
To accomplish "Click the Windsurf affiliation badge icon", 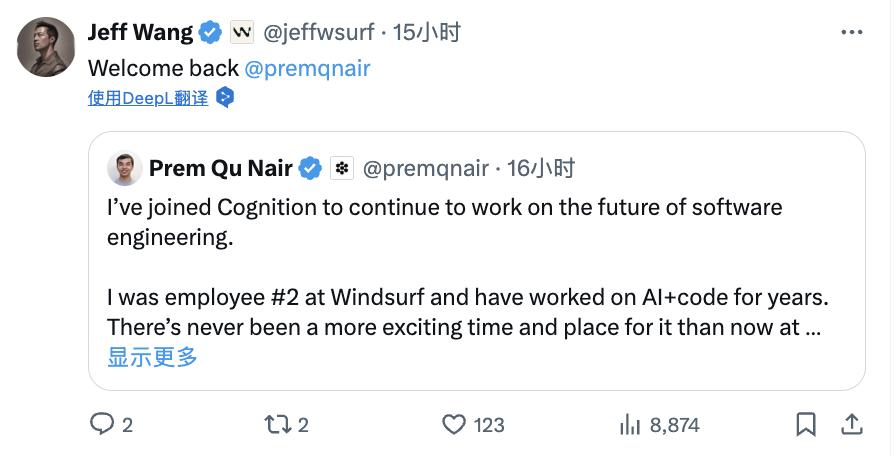I will coord(242,33).
